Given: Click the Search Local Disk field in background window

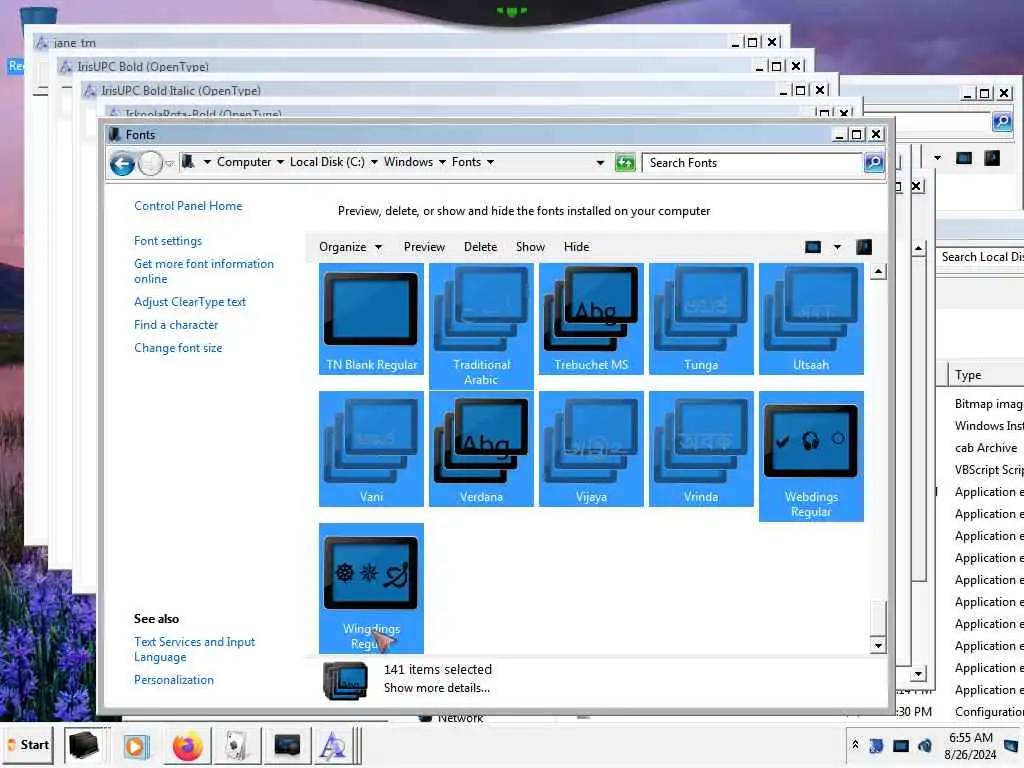Looking at the screenshot, I should pos(980,257).
